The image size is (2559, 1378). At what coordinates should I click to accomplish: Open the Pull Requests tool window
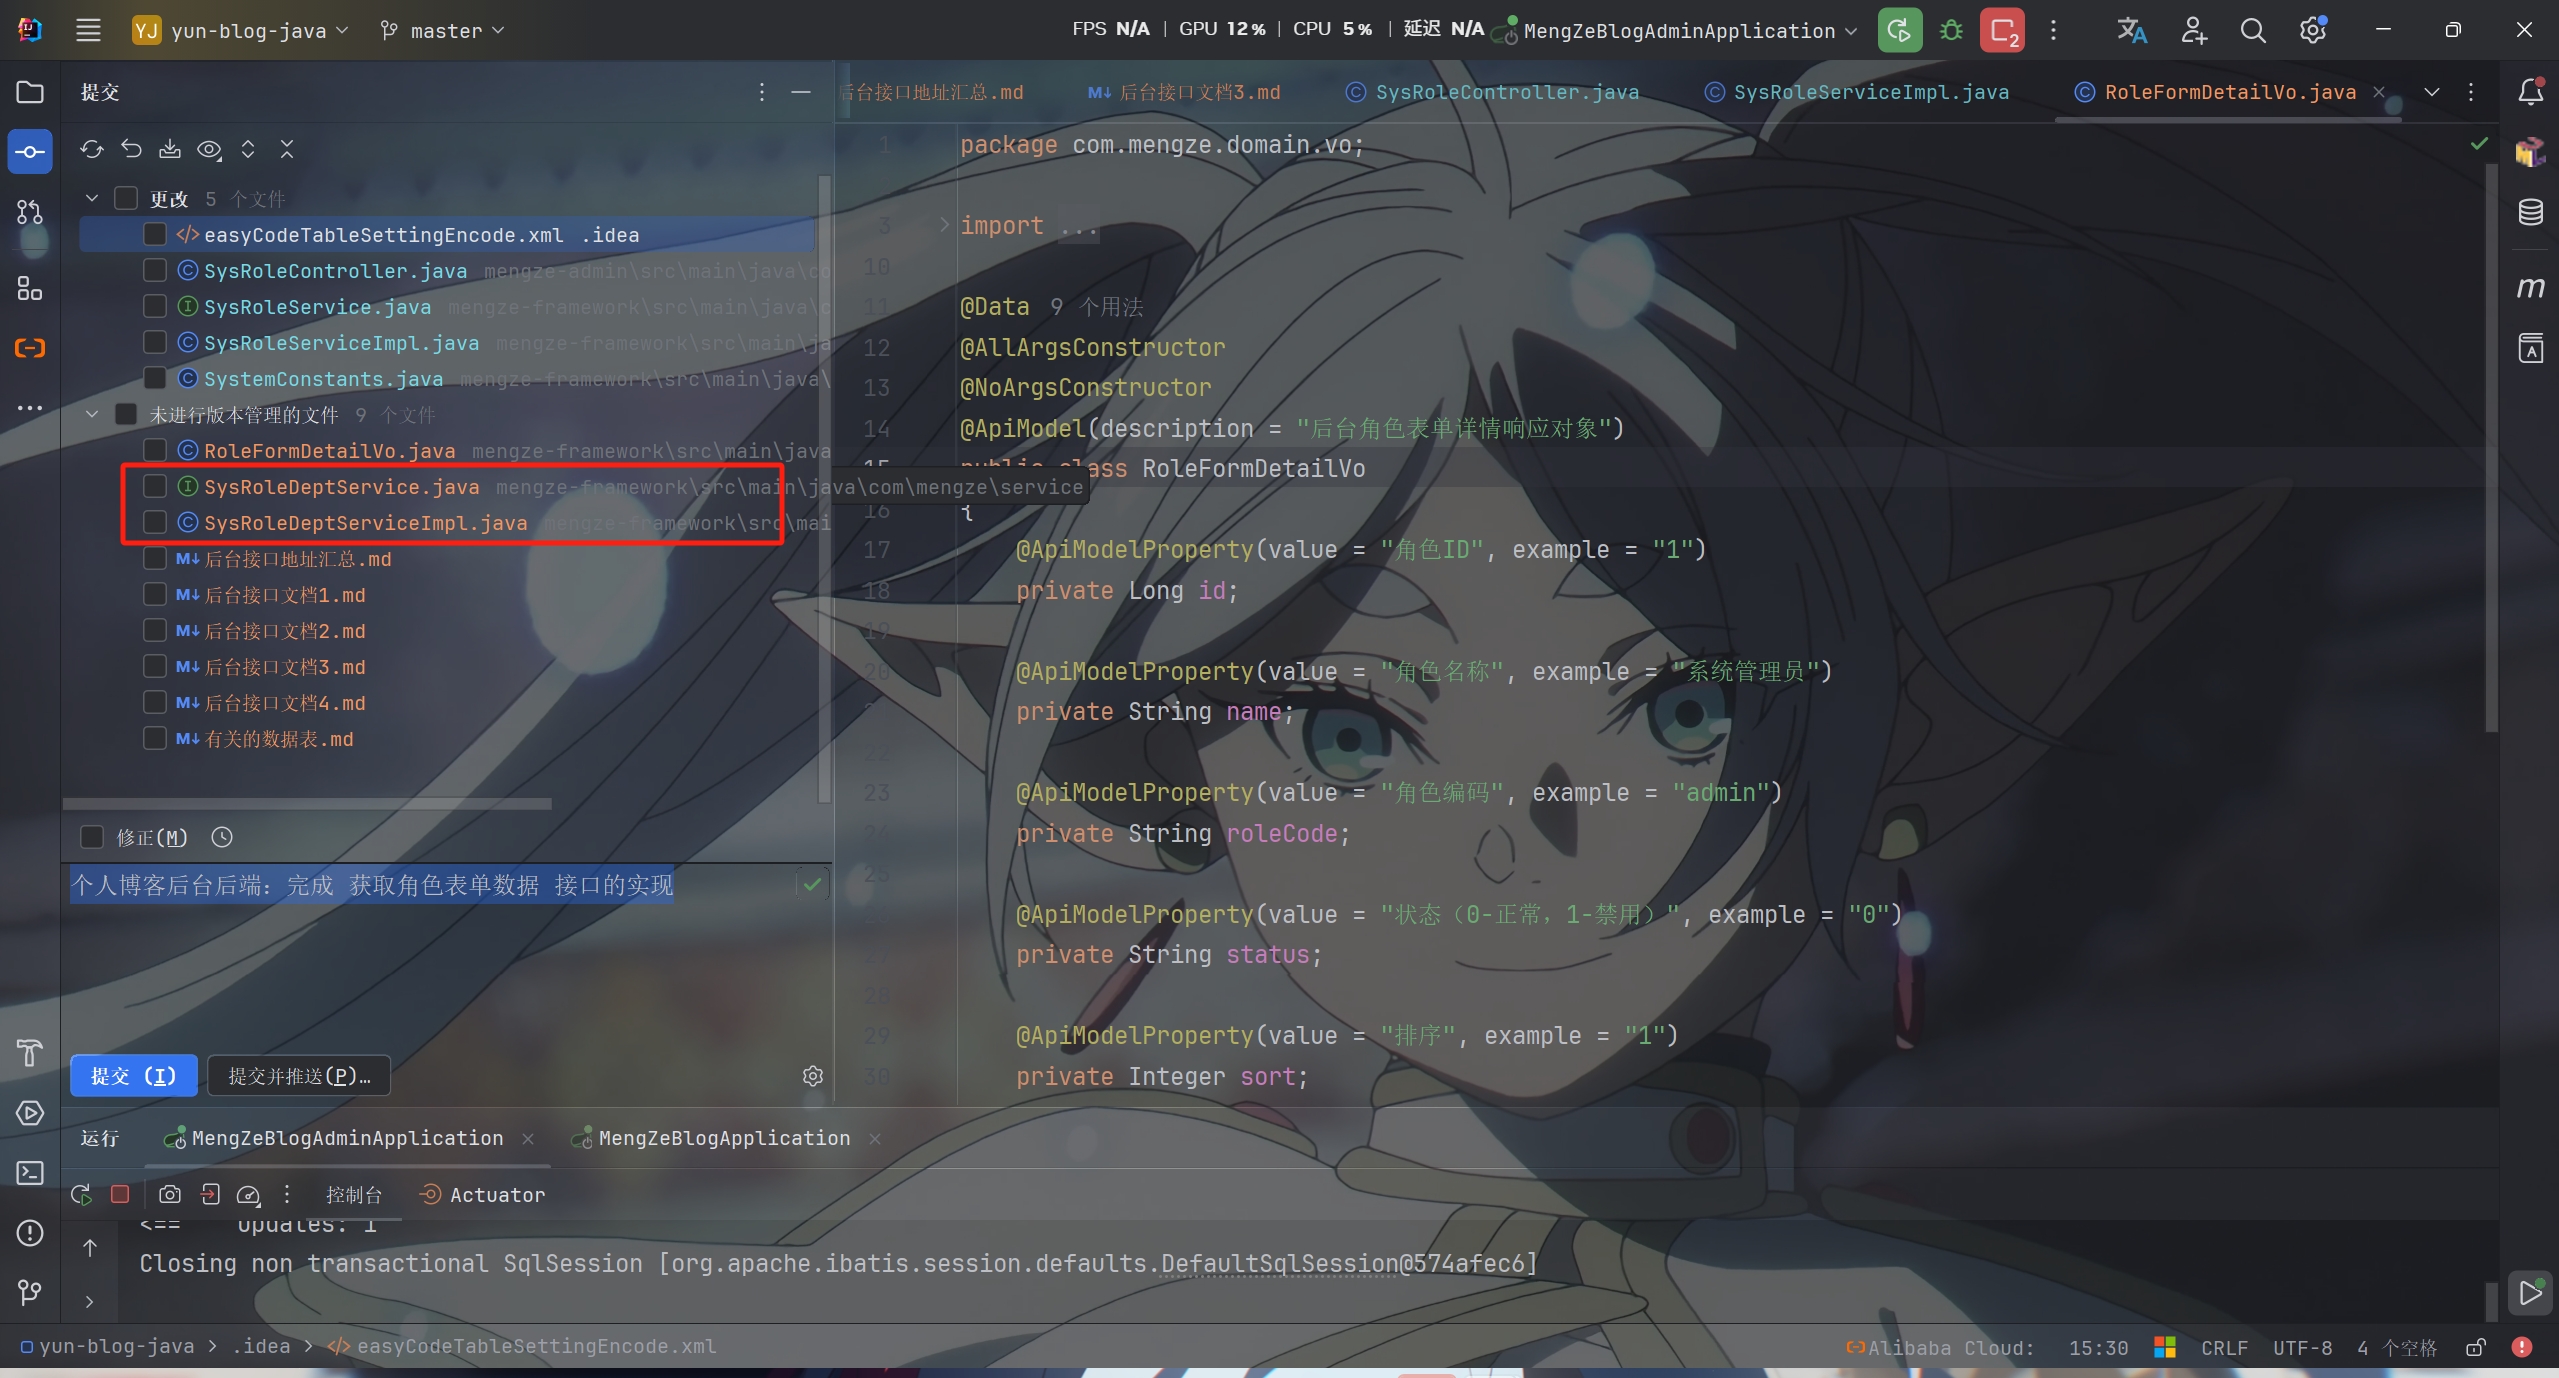point(30,212)
